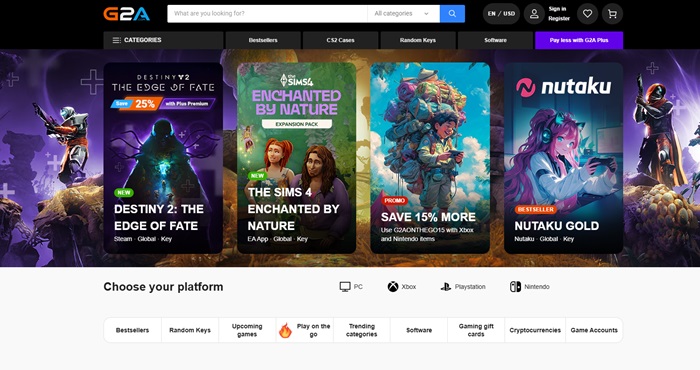700x370 pixels.
Task: Select the Cryptocurrencies quick category
Action: (x=535, y=330)
